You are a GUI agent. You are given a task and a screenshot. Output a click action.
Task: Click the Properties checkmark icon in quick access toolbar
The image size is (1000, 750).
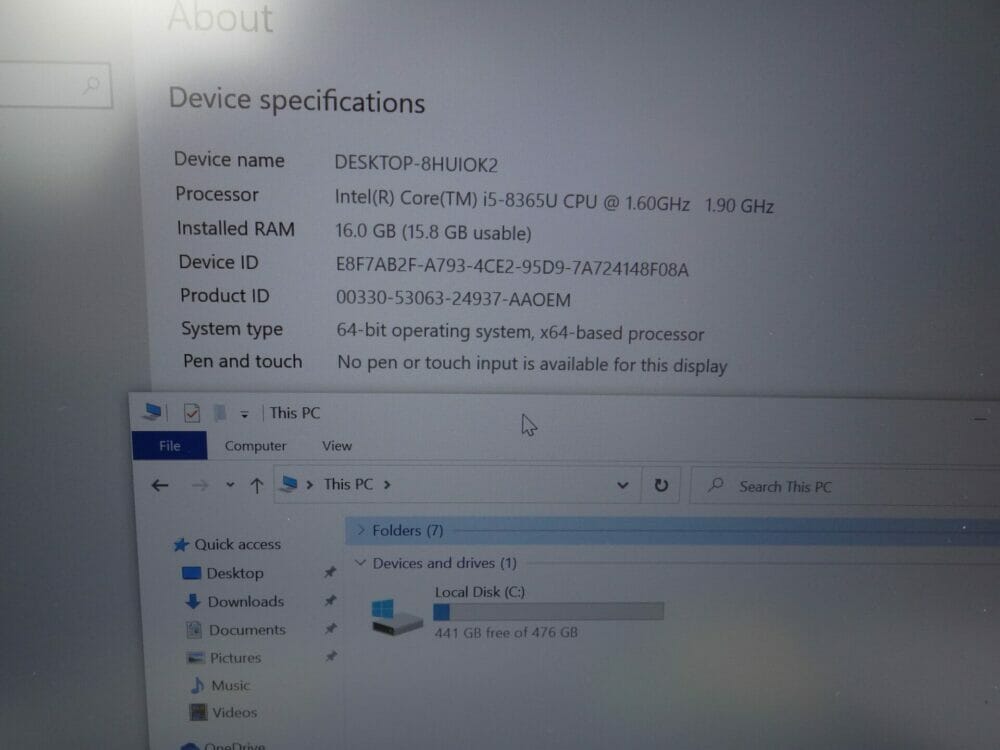tap(191, 413)
